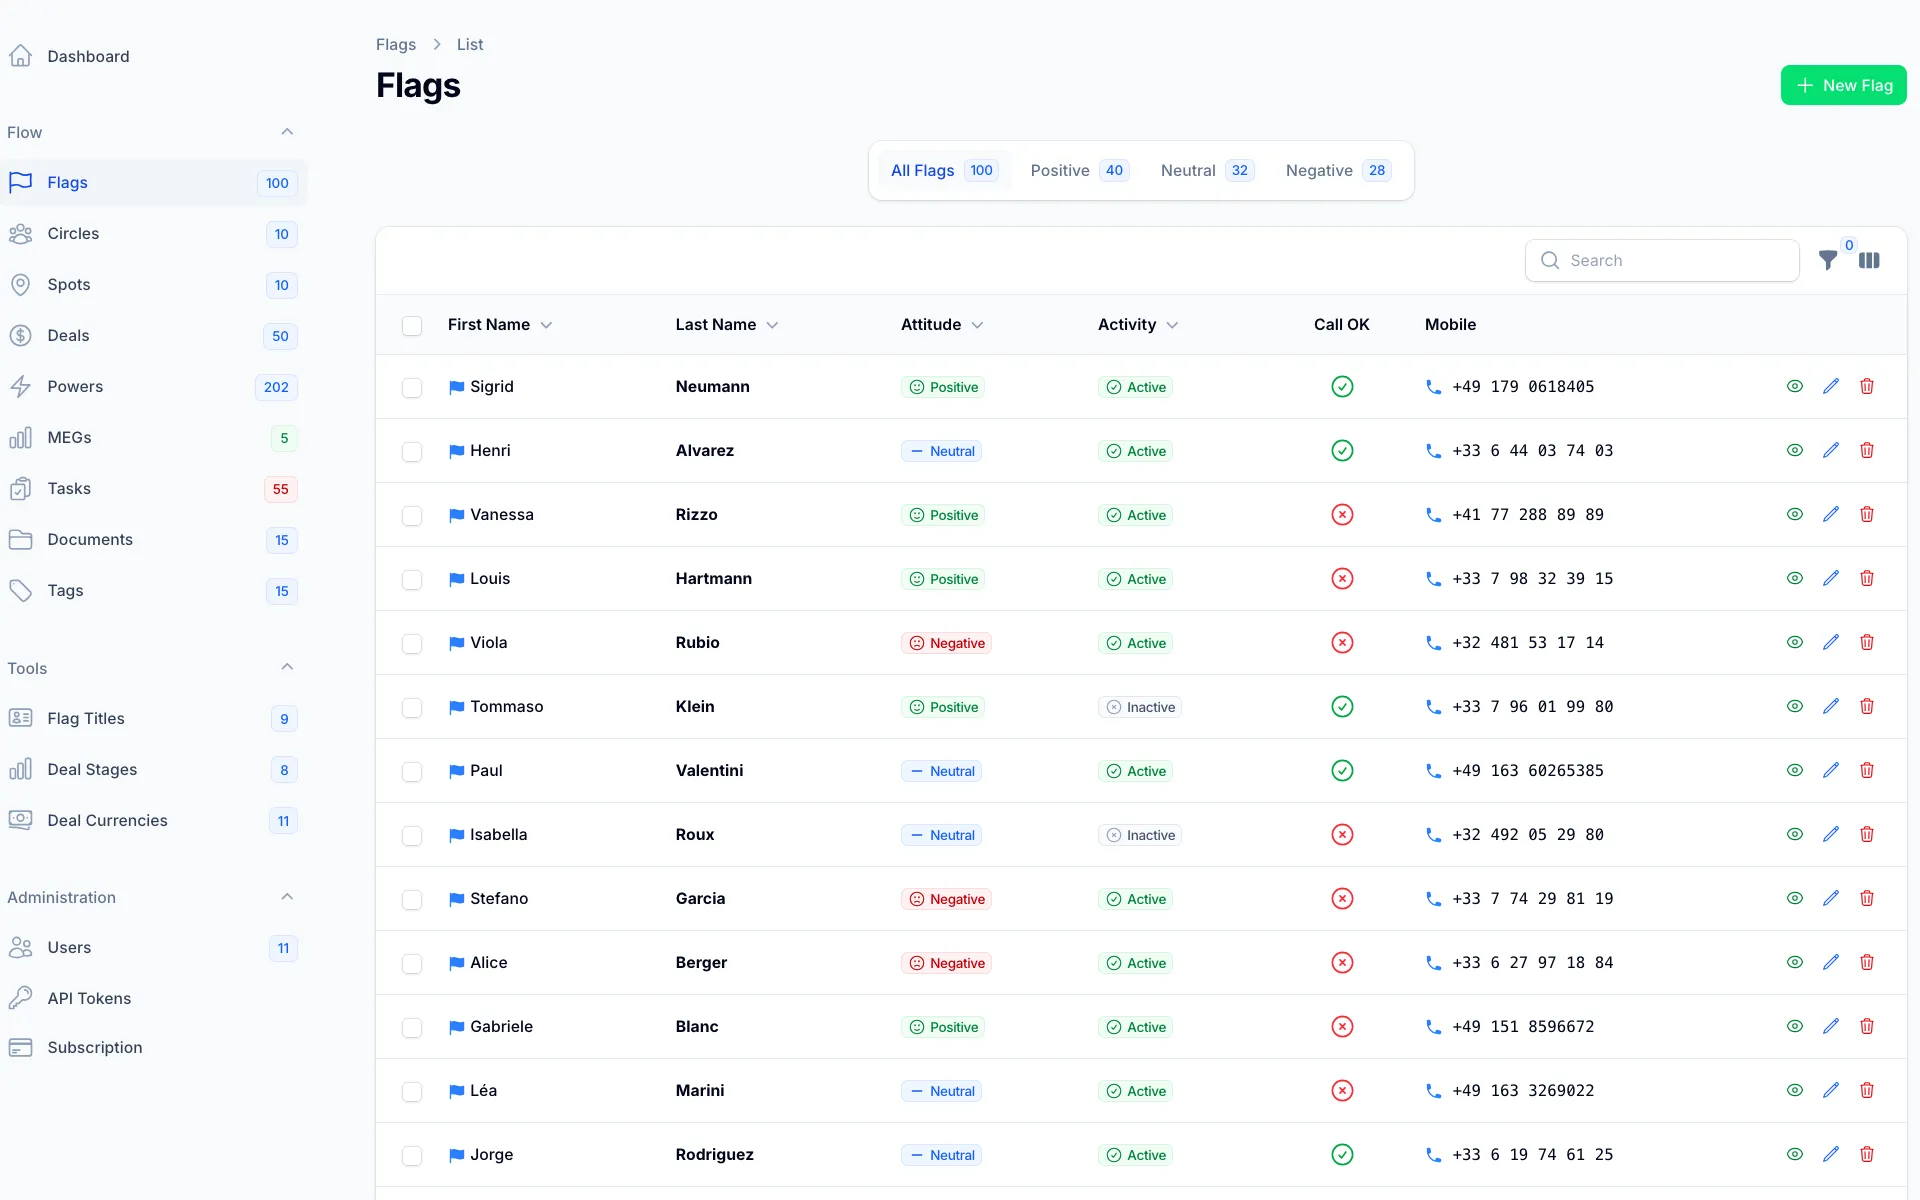Screen dimensions: 1920x1200
Task: Select the Vanessa Rizzo row checkbox
Action: pos(412,516)
